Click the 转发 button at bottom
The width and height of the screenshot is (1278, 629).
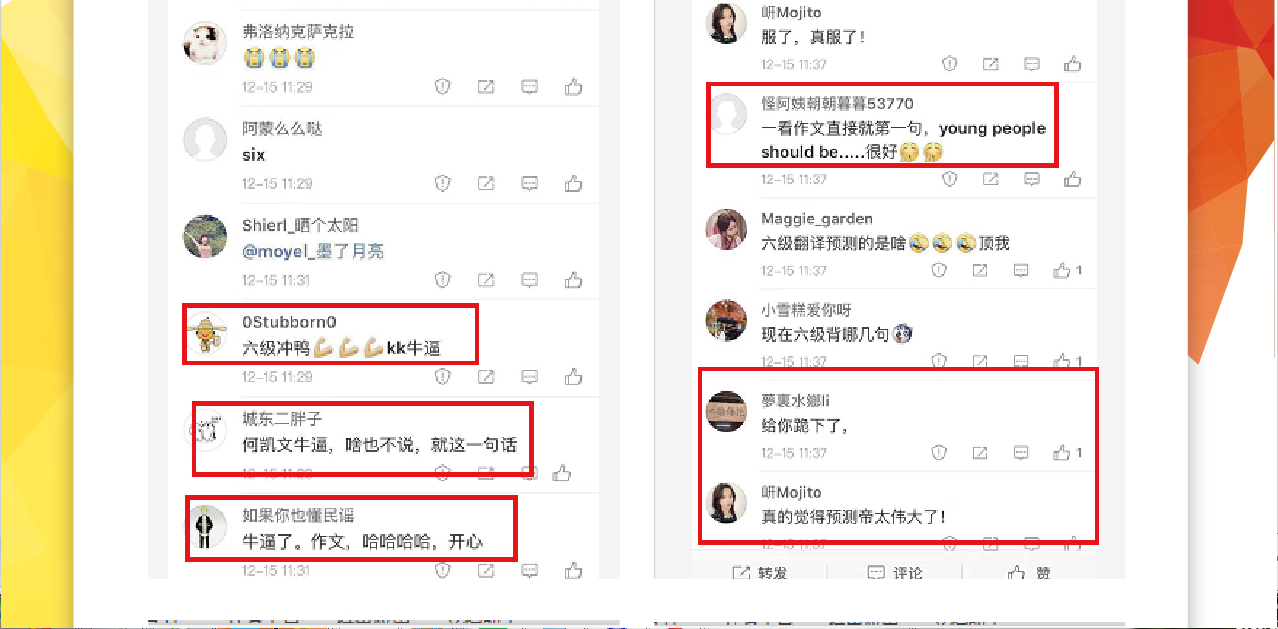[759, 573]
